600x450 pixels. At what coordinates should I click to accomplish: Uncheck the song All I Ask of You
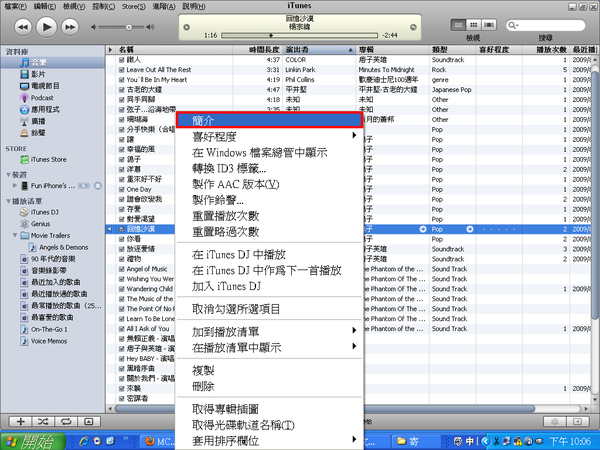point(122,329)
